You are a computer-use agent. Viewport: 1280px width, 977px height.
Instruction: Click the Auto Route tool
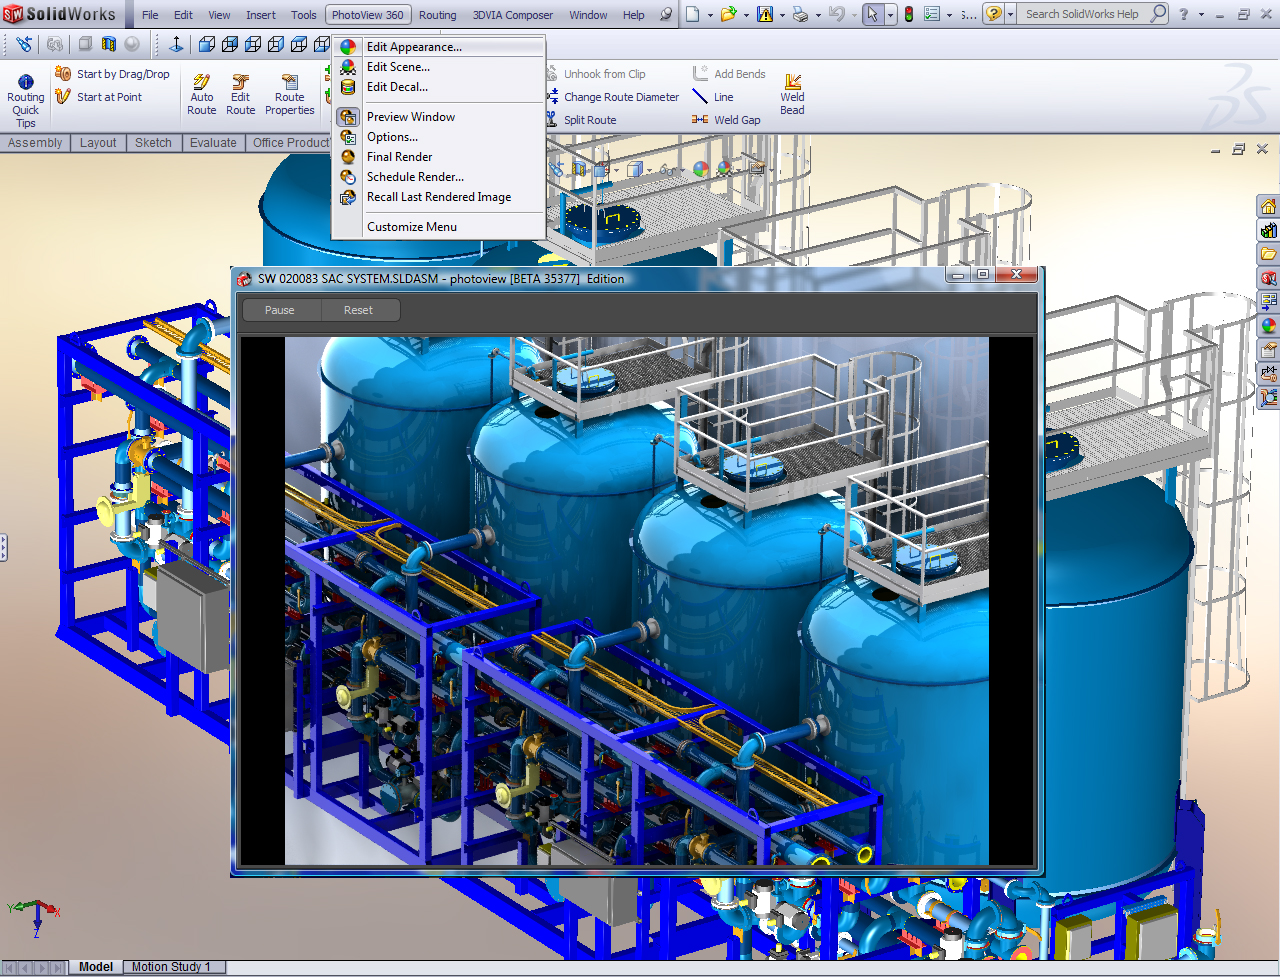(202, 95)
